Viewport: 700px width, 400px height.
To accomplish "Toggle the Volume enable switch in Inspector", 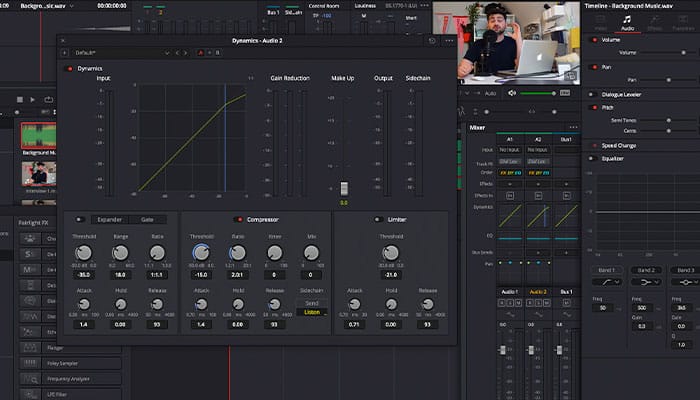I will pyautogui.click(x=594, y=40).
